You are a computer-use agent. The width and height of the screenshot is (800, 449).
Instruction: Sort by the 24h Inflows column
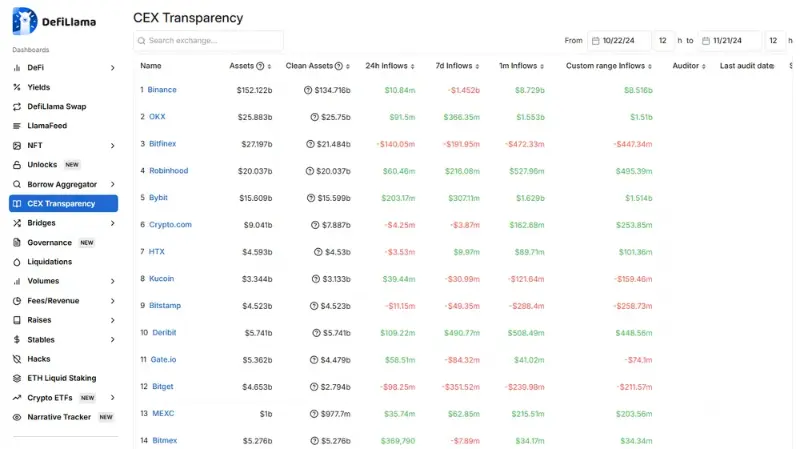tap(390, 66)
